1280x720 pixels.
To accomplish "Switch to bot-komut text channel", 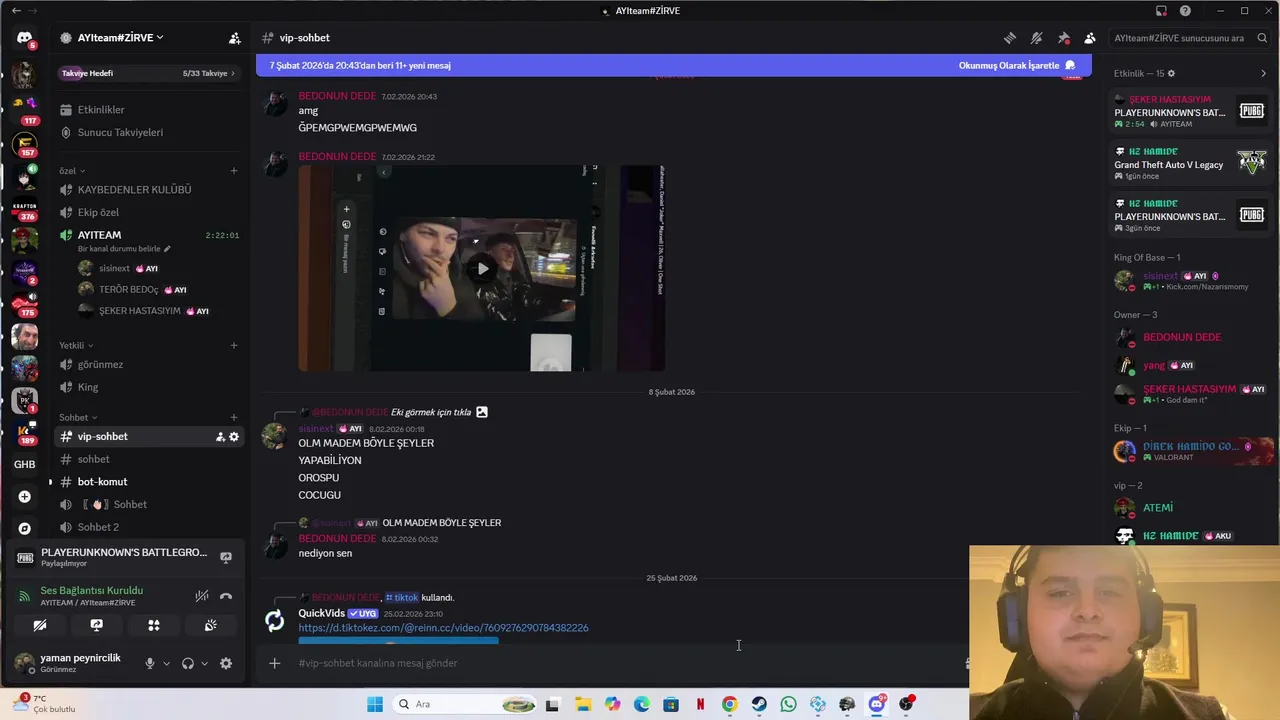I will click(148, 482).
